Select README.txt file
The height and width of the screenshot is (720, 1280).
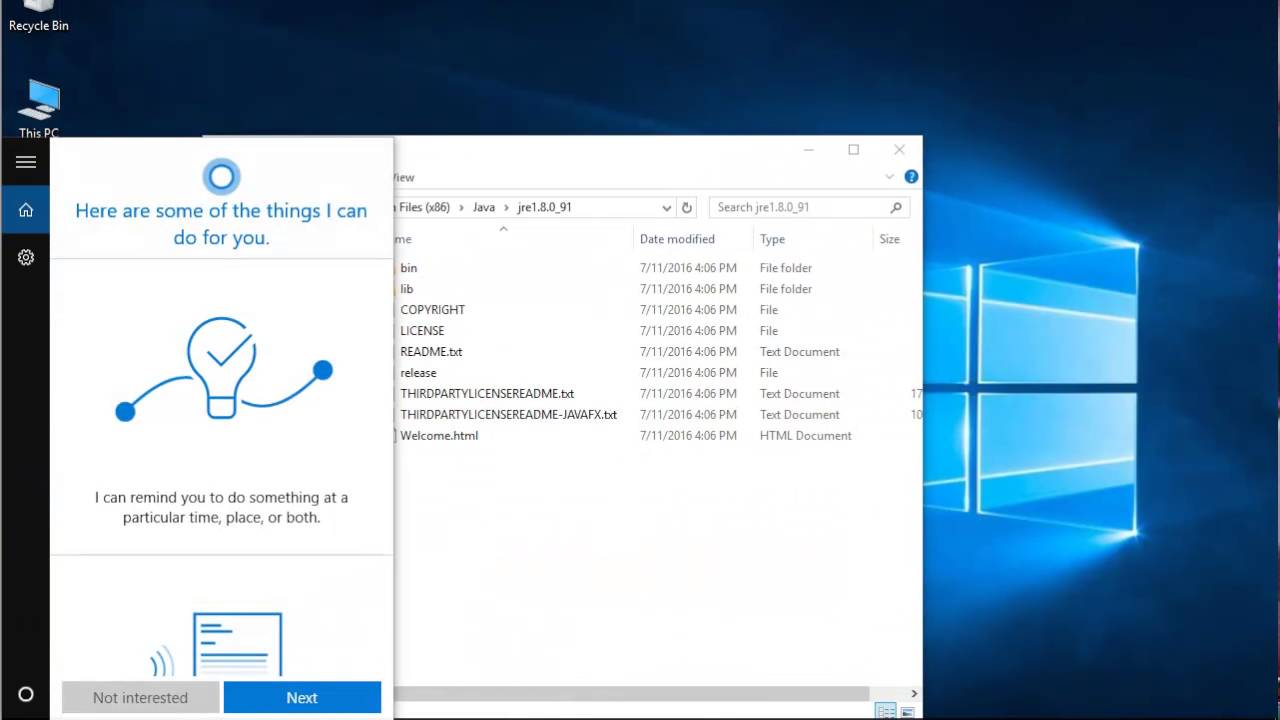point(431,352)
